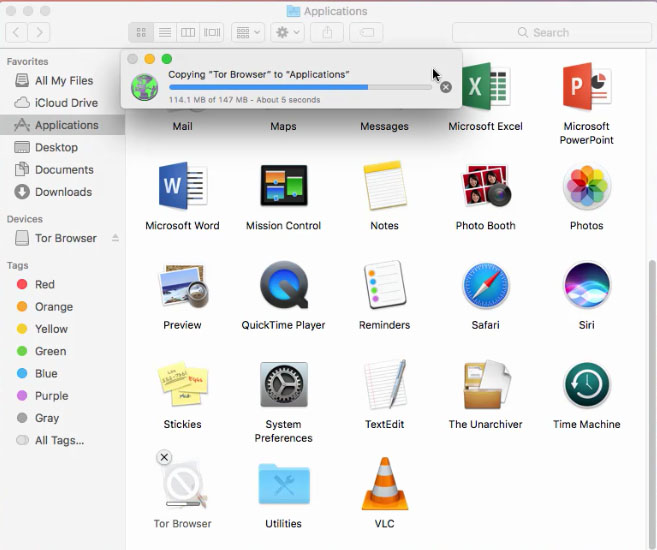This screenshot has width=657, height=550.
Task: Switch to list view
Action: point(165,32)
